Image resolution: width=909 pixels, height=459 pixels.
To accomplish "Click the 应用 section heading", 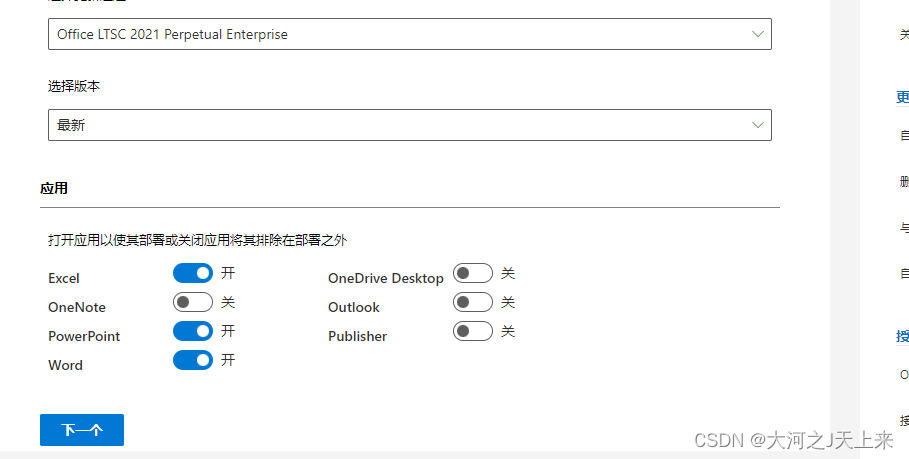I will click(x=54, y=188).
